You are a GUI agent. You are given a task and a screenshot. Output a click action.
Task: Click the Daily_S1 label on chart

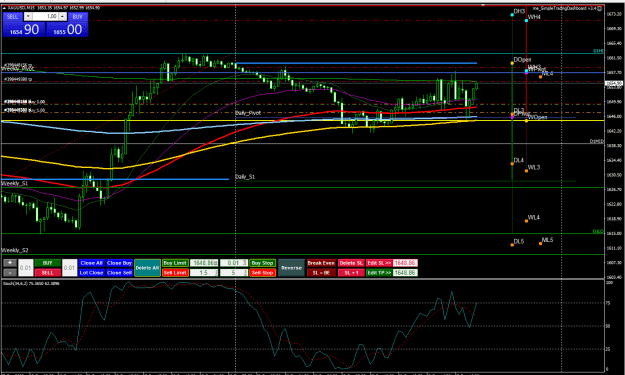pyautogui.click(x=245, y=177)
